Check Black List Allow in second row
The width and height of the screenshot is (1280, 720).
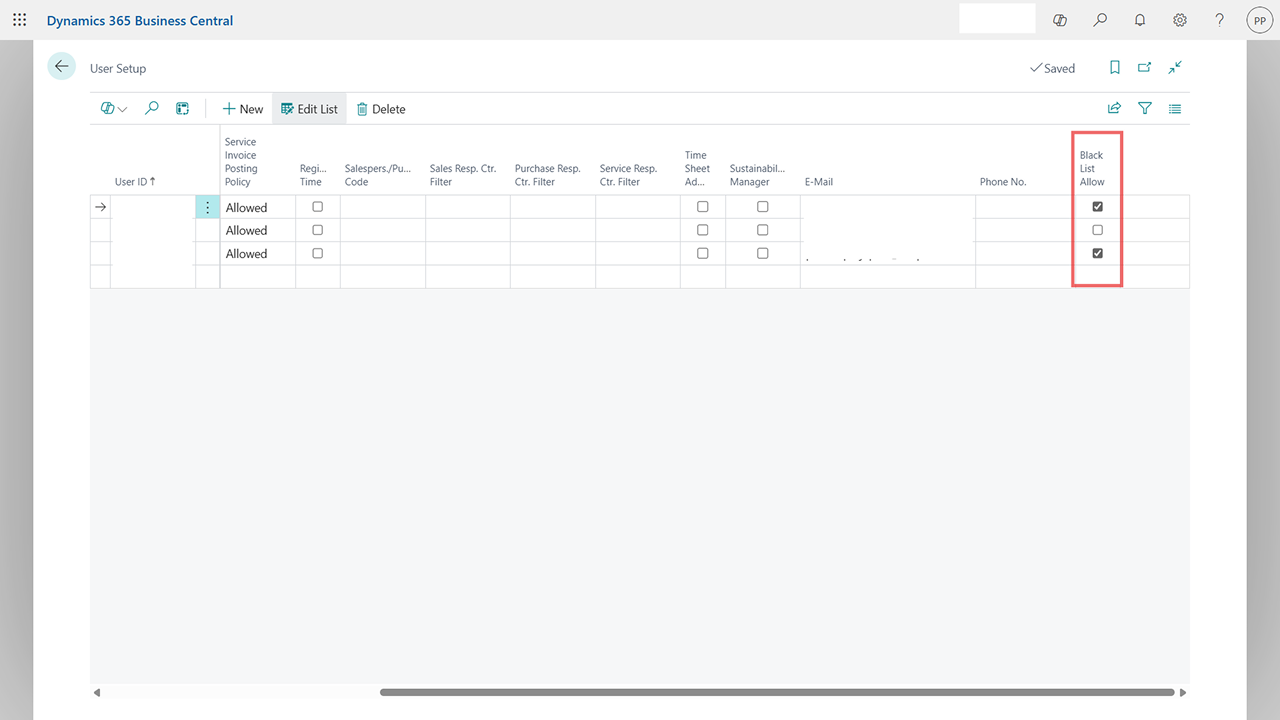click(1097, 230)
